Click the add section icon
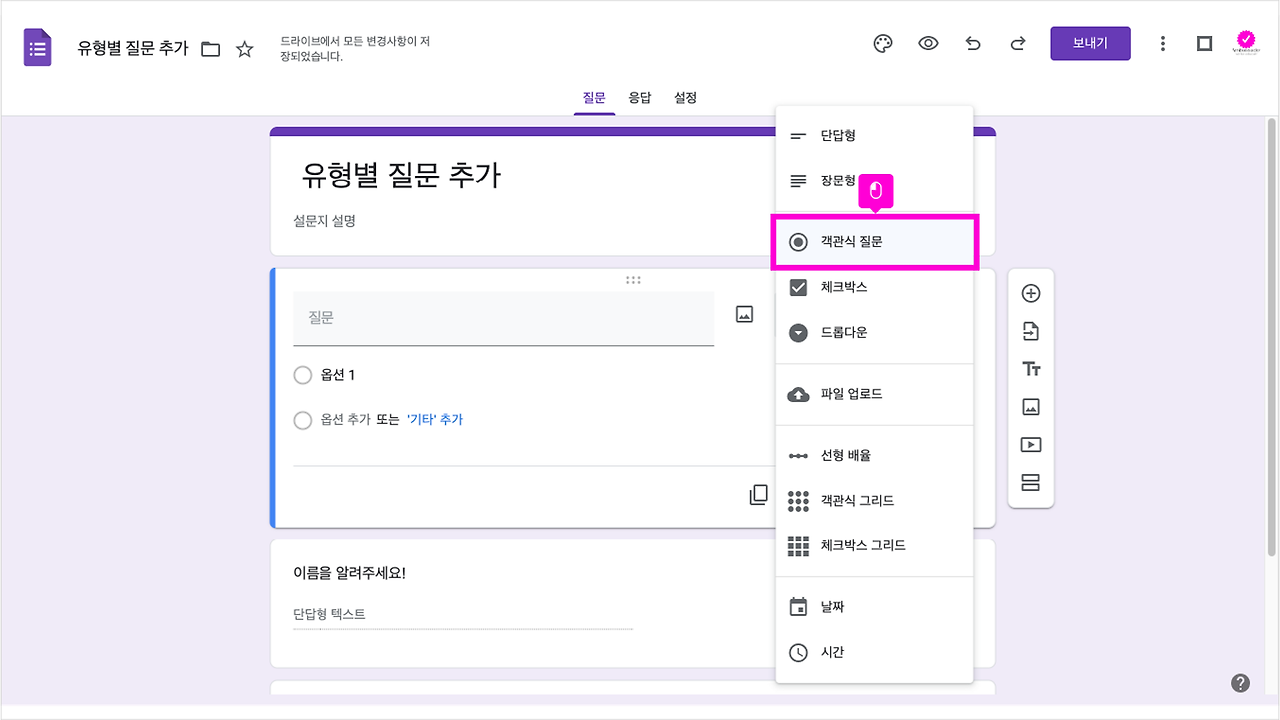Image resolution: width=1280 pixels, height=720 pixels. coord(1030,482)
